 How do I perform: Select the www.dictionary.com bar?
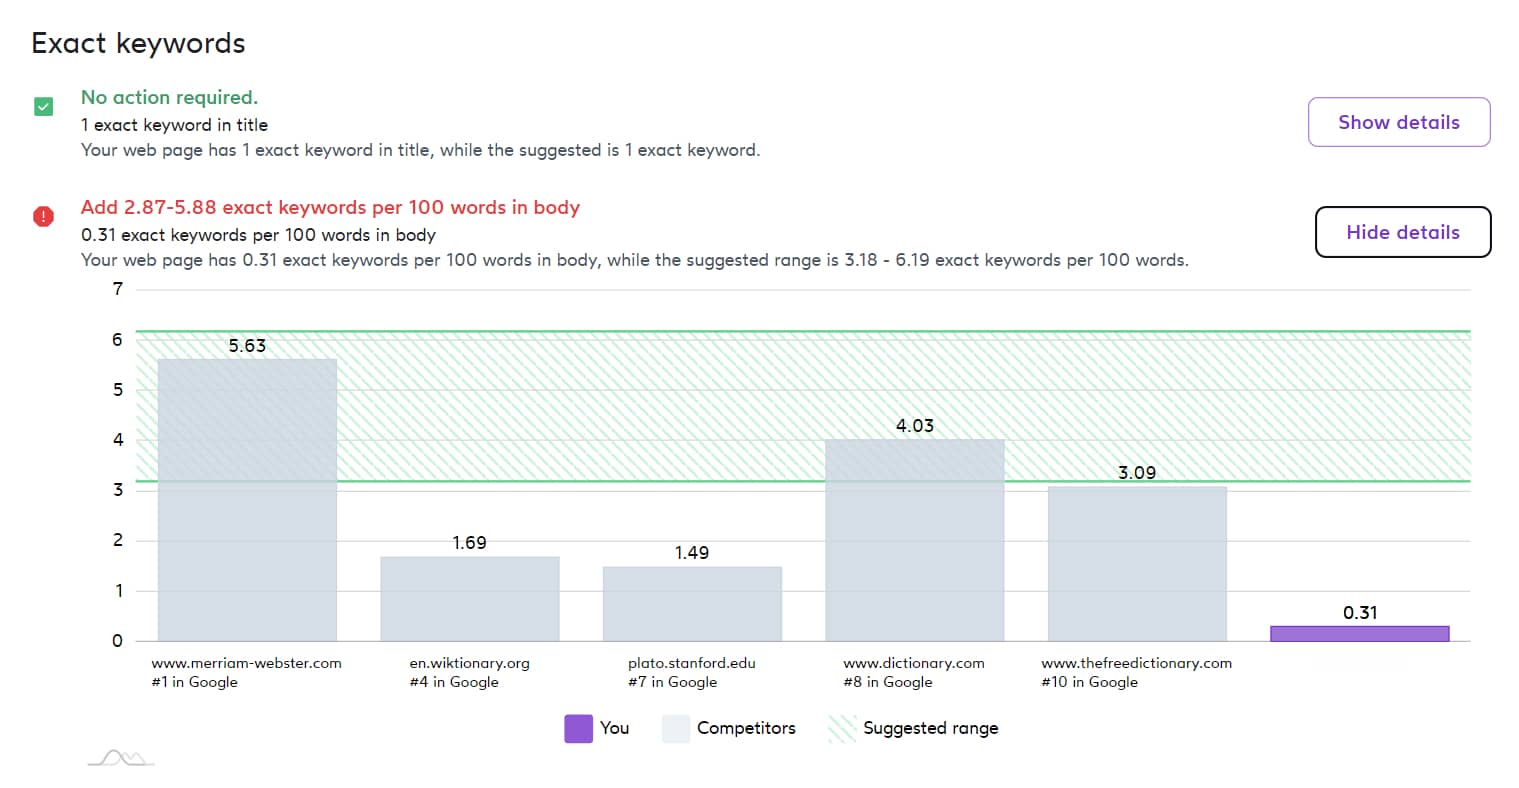pyautogui.click(x=915, y=540)
